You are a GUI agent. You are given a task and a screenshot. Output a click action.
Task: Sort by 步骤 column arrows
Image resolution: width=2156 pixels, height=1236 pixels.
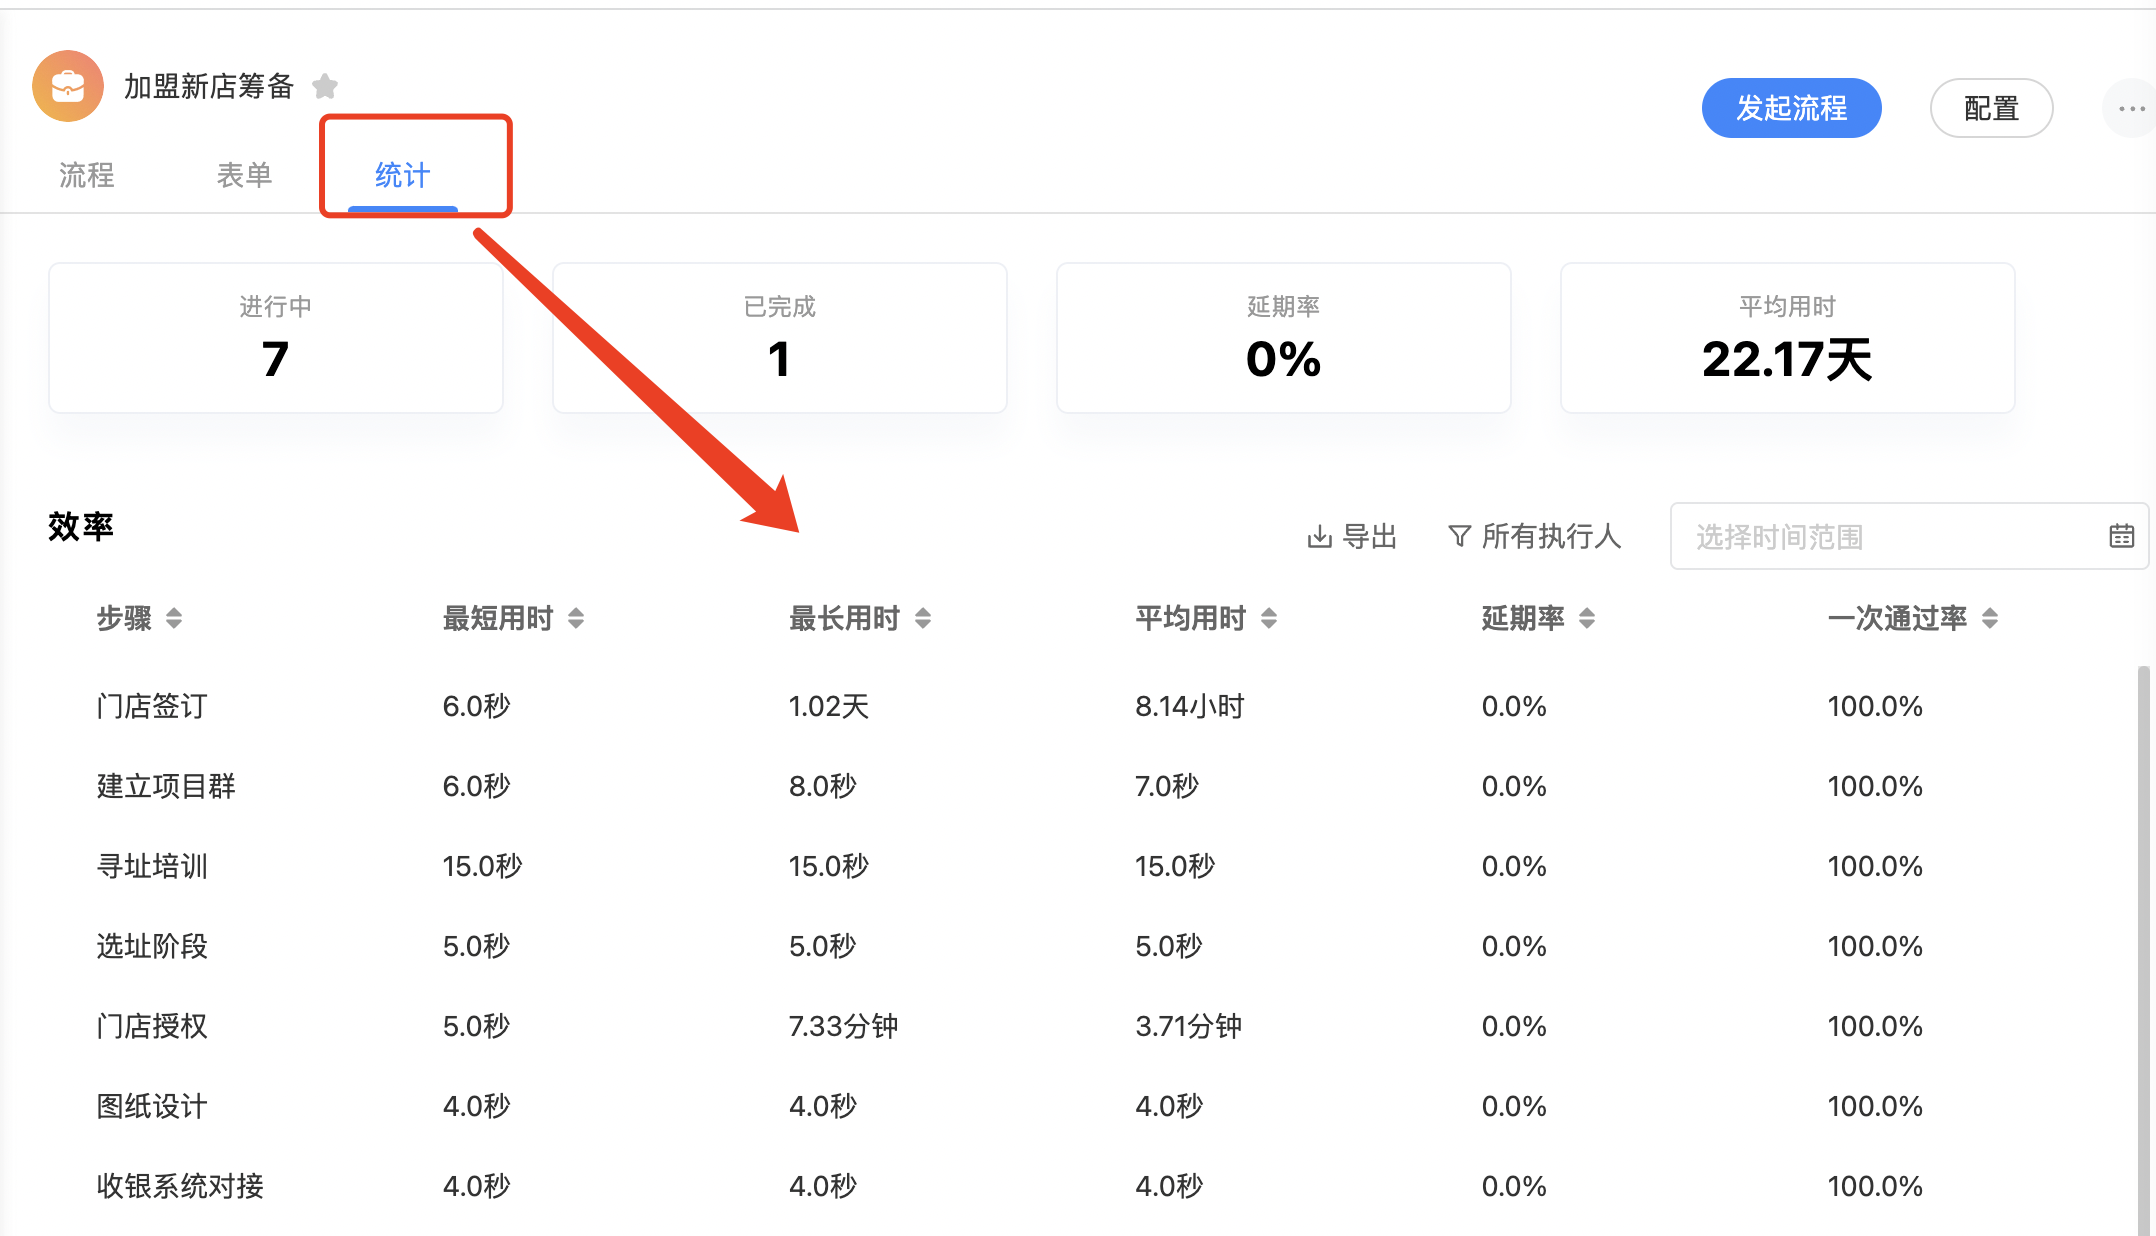point(174,618)
